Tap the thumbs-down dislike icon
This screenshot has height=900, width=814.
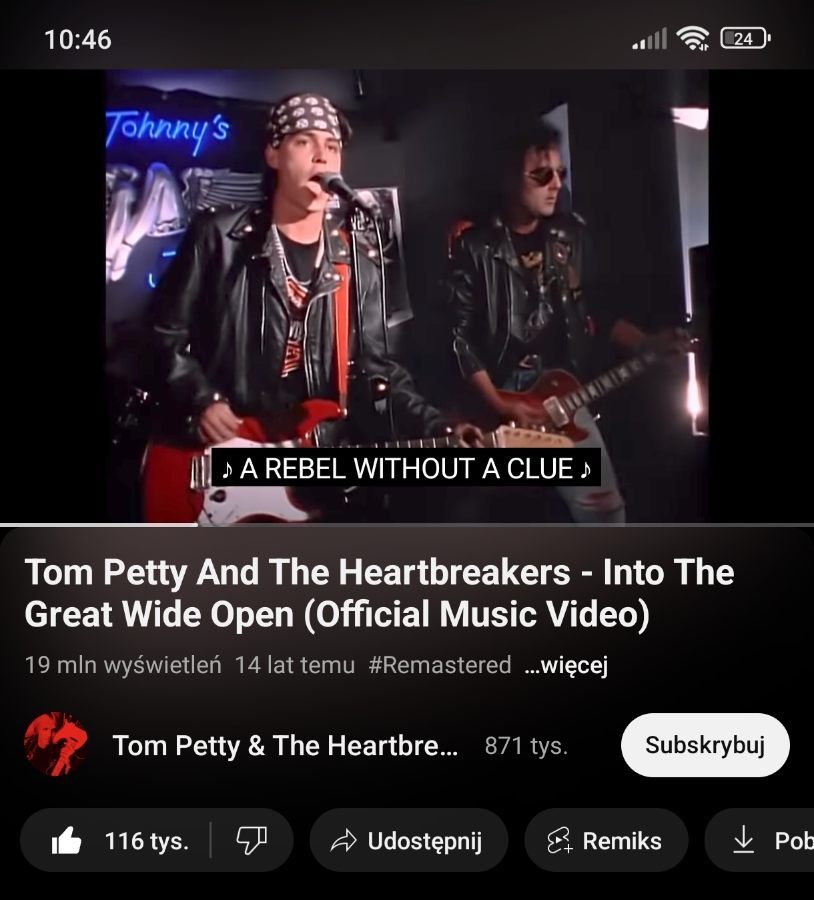tap(251, 841)
